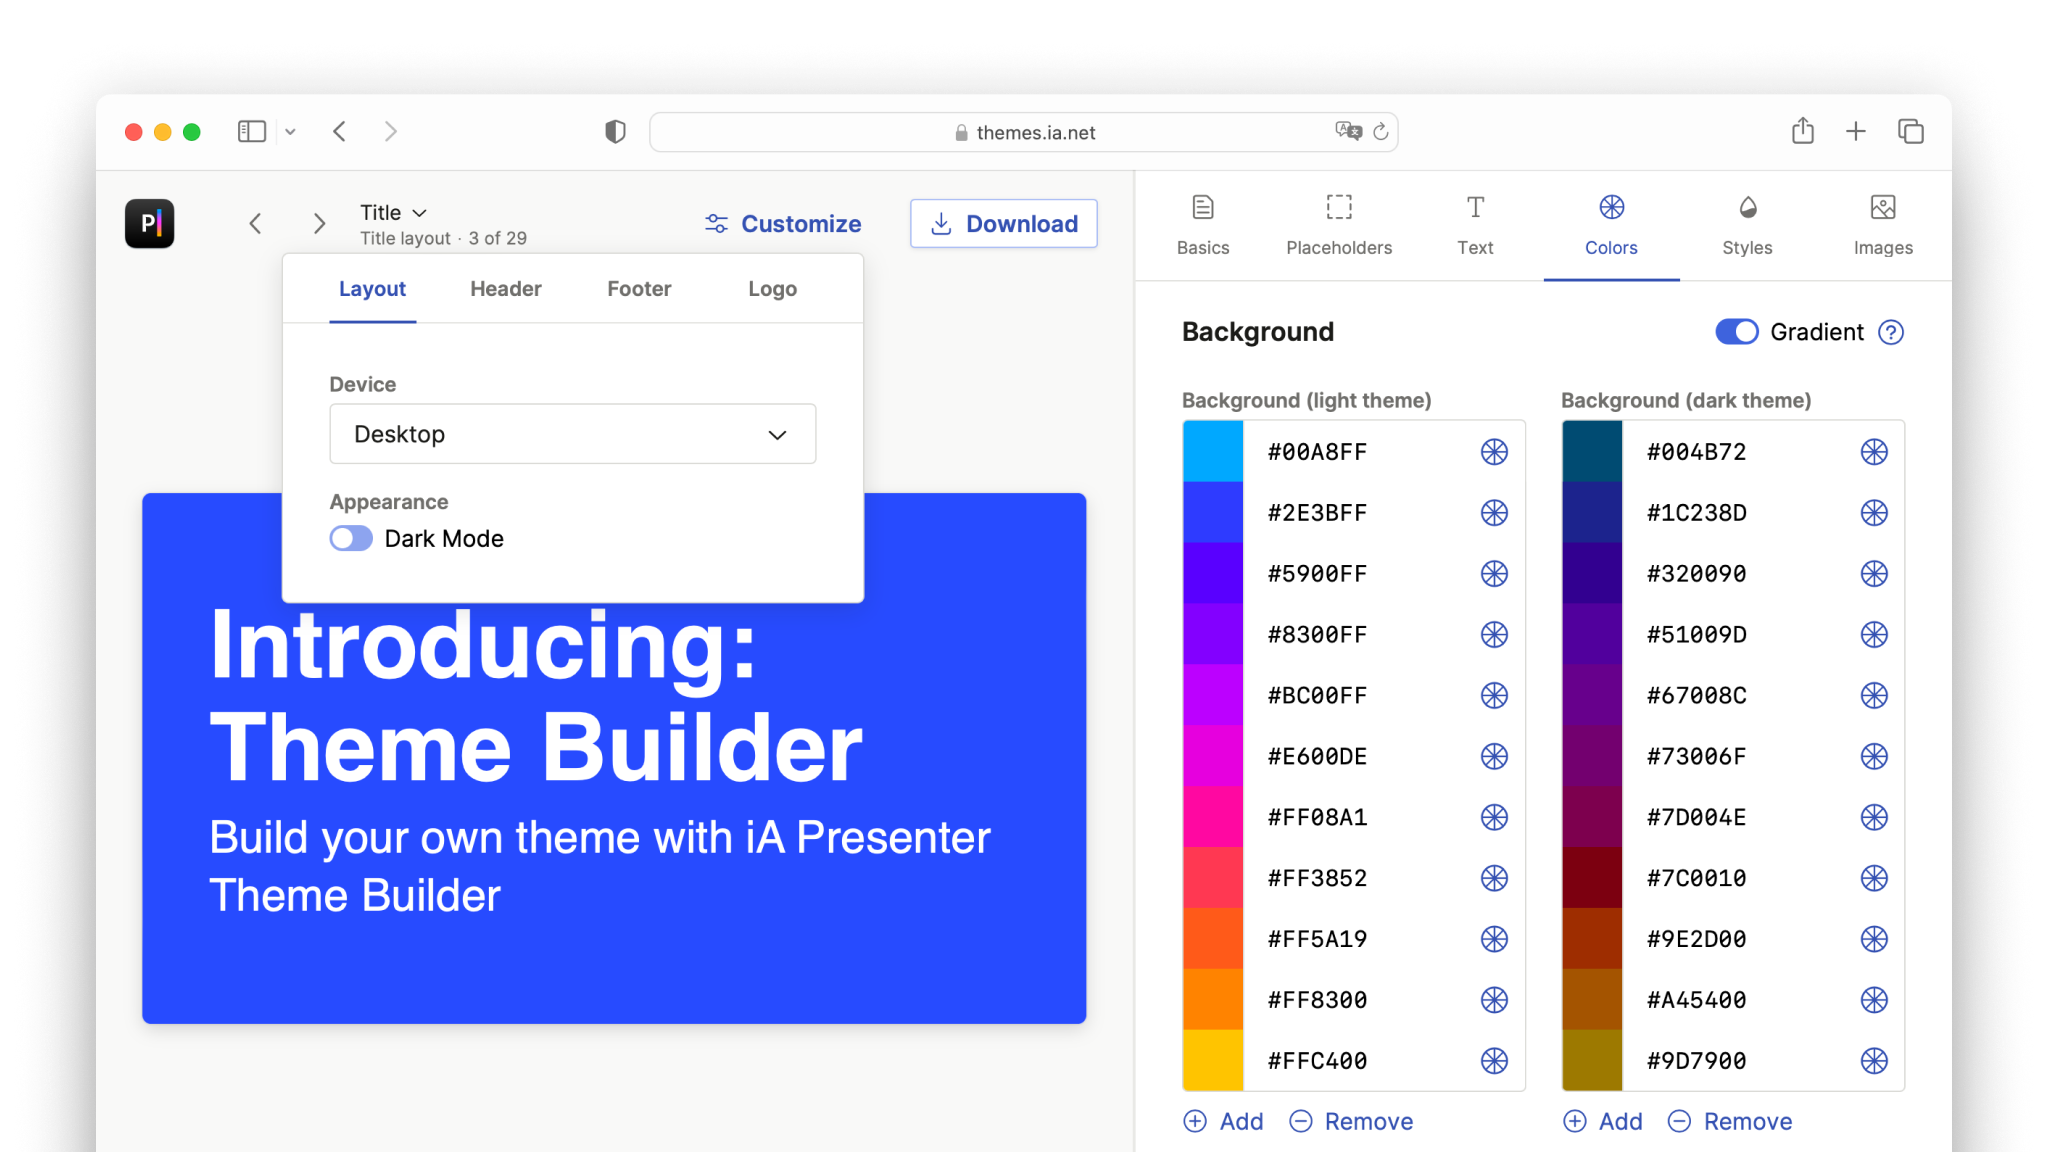
Task: Open color picker icon for #320090
Action: 1874,574
